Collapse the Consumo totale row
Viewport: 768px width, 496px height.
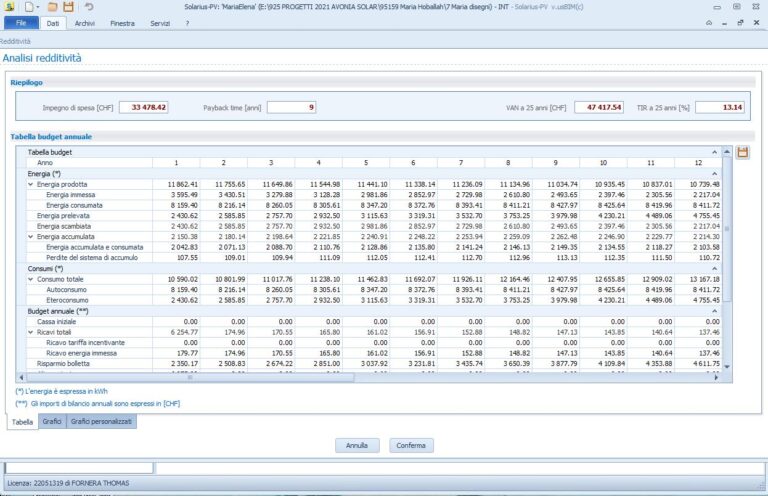(31, 280)
